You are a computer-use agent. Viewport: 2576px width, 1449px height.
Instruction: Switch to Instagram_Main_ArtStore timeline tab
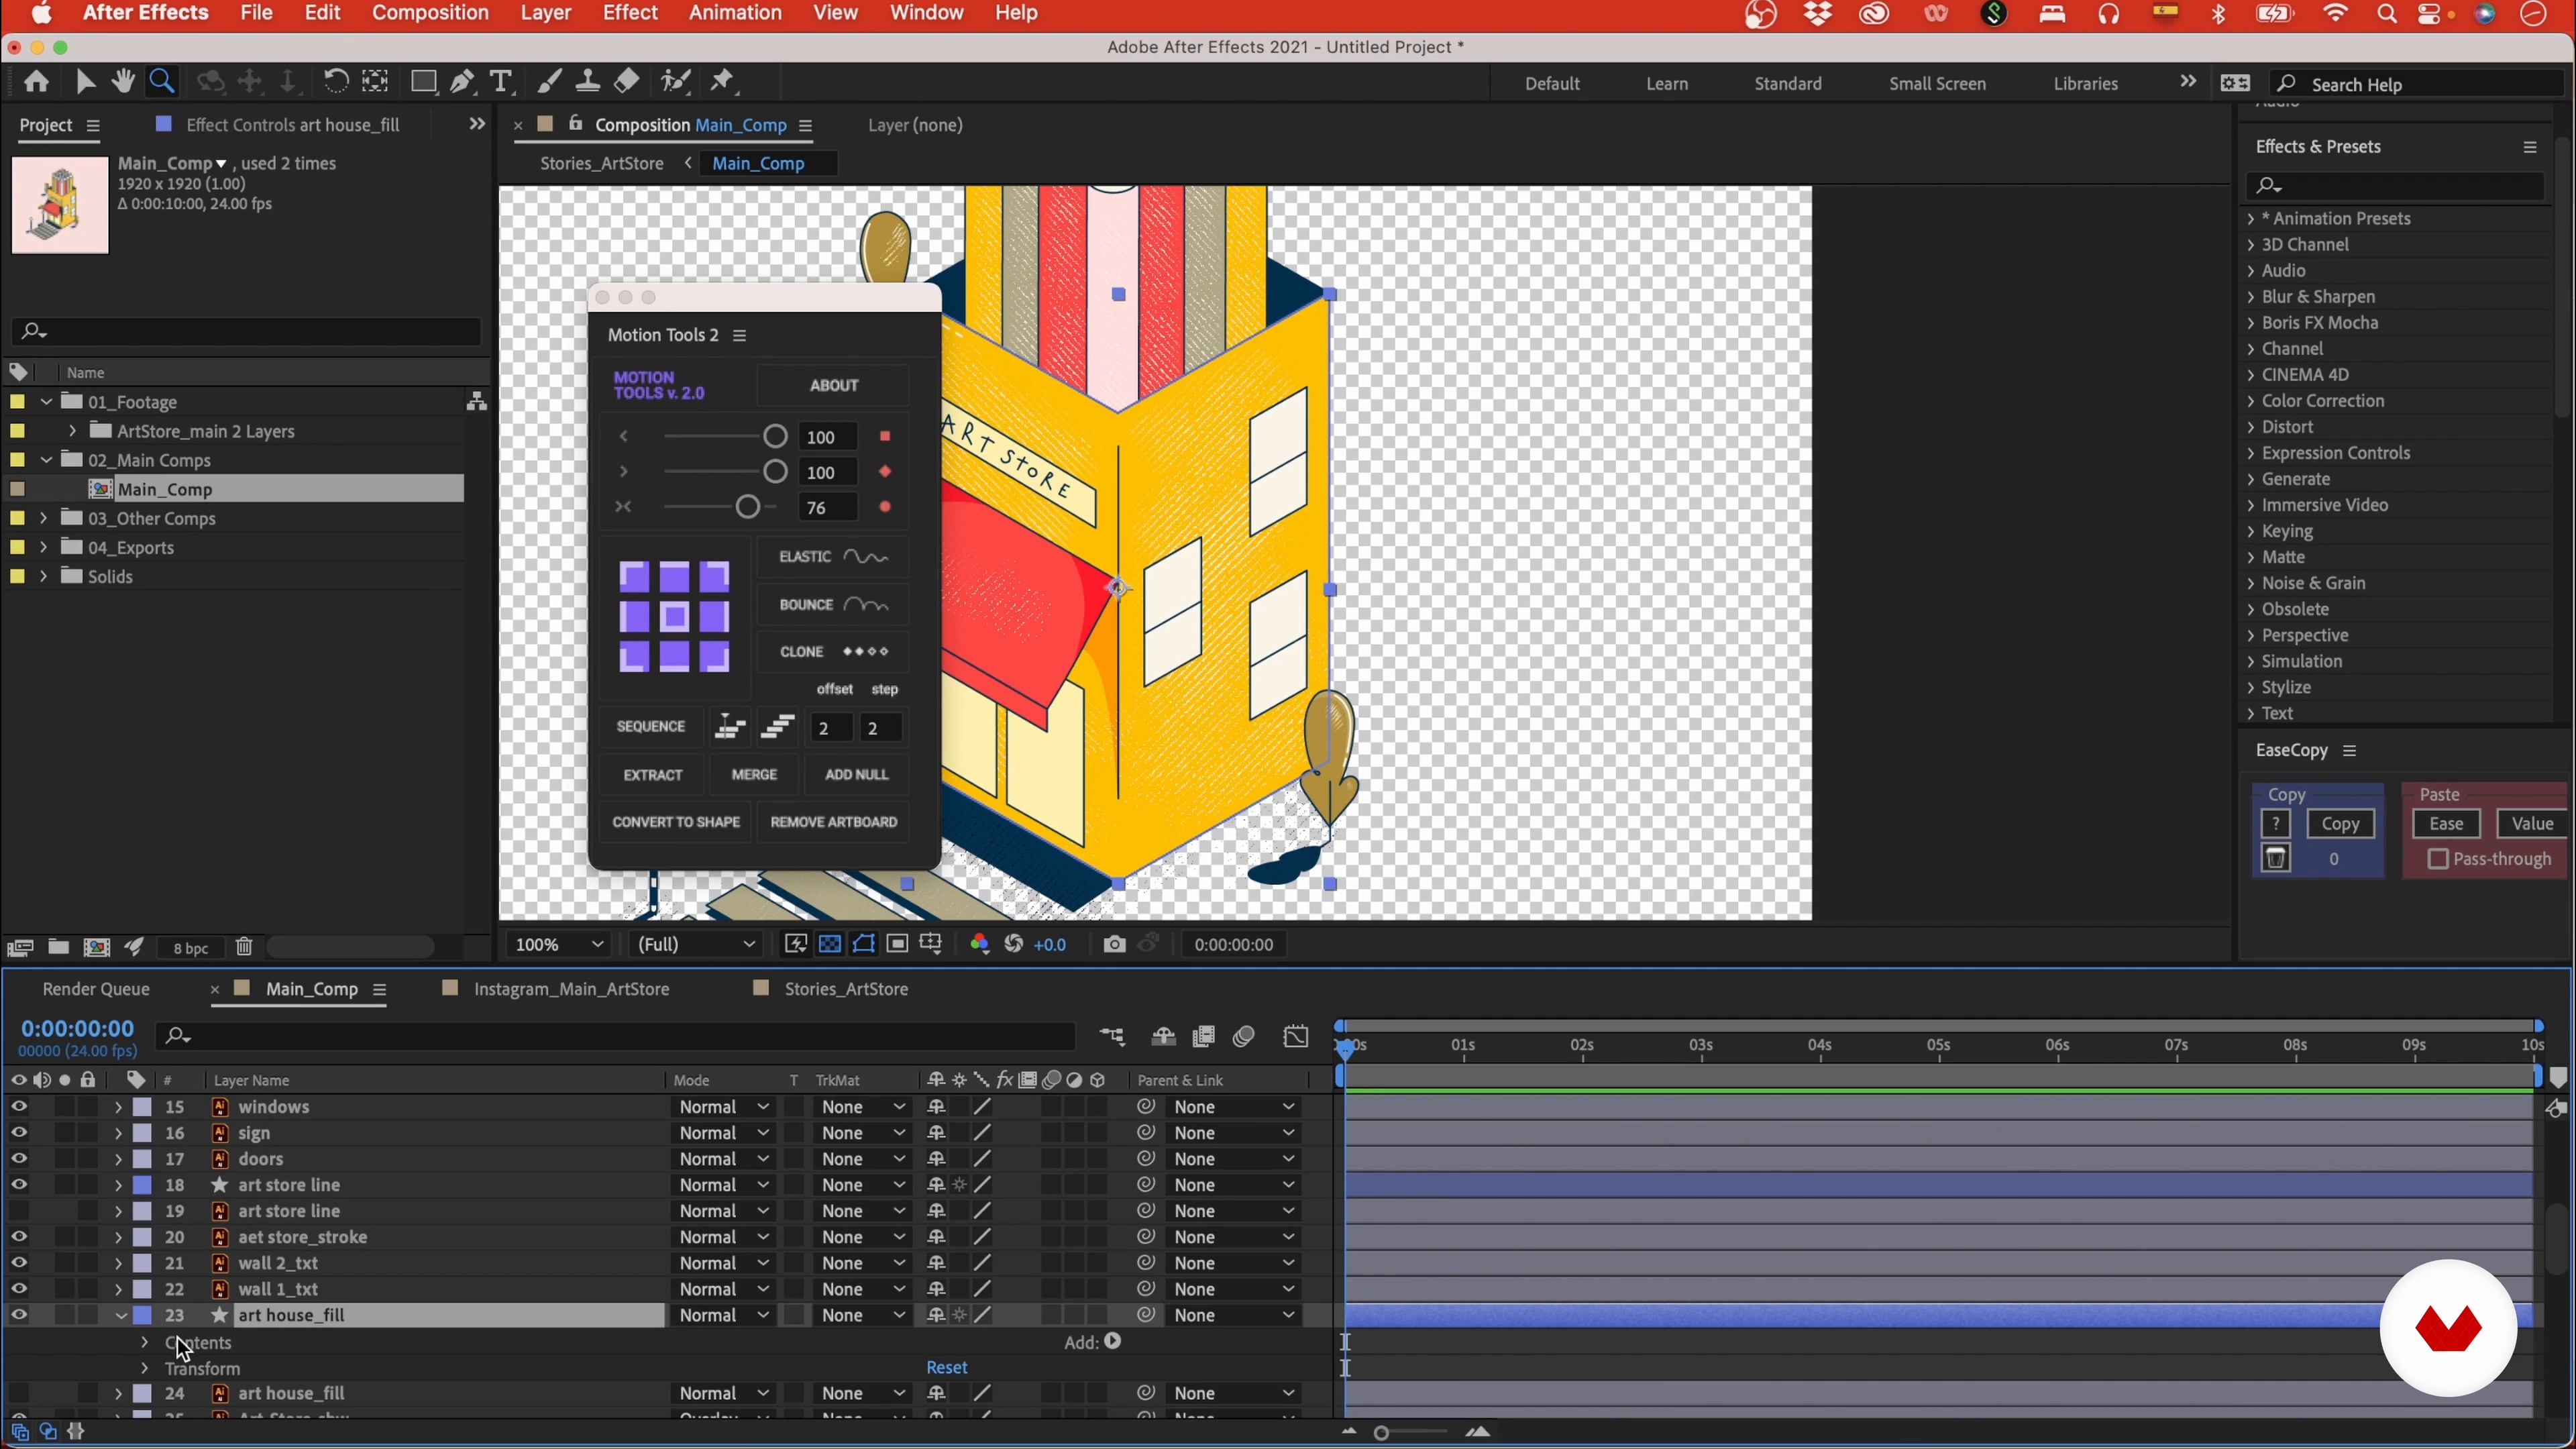pyautogui.click(x=571, y=989)
